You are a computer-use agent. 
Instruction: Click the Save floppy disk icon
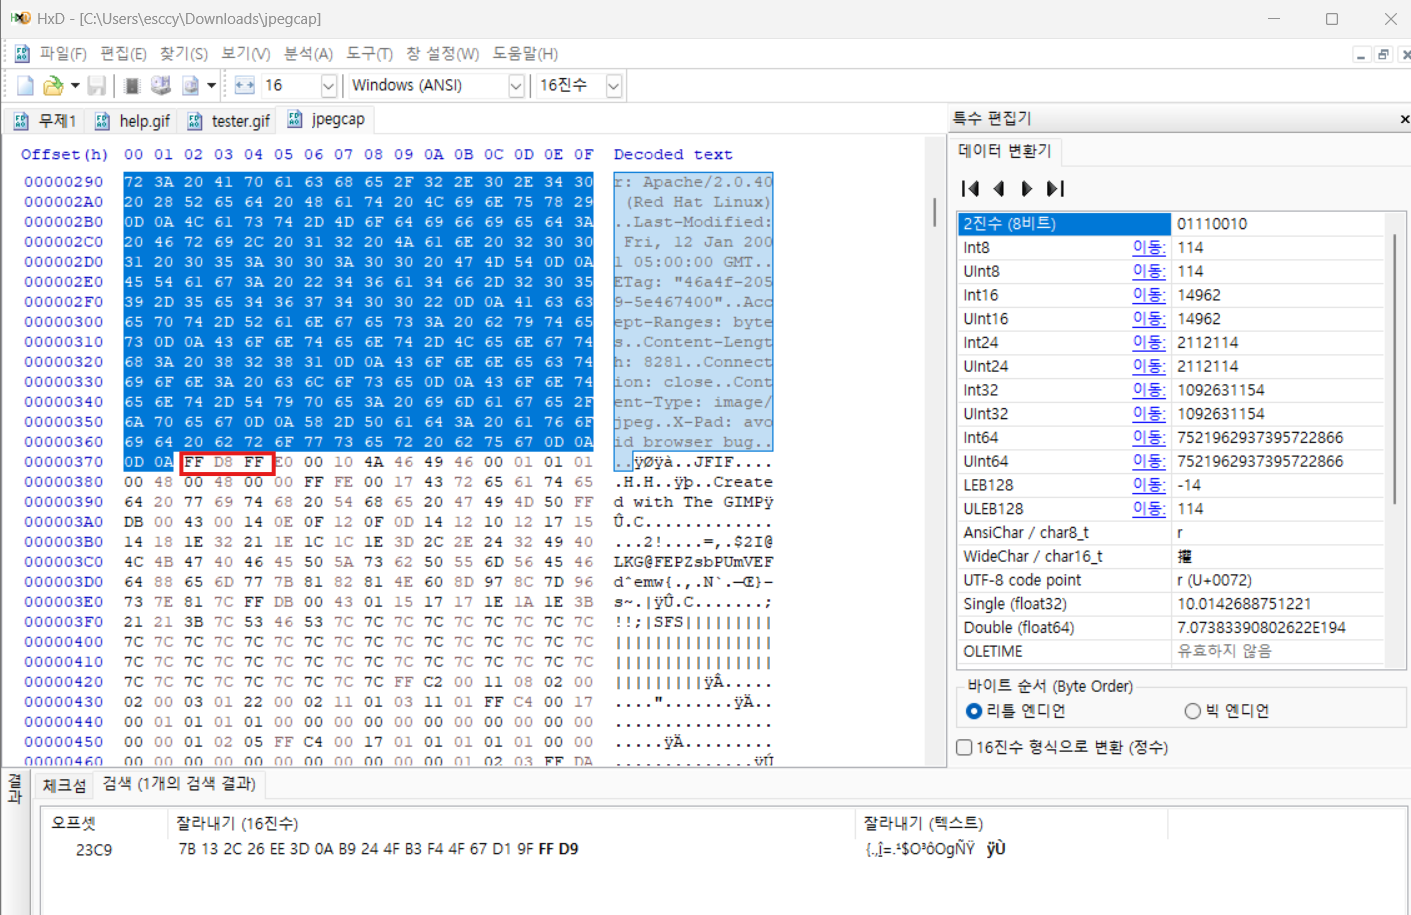point(97,86)
